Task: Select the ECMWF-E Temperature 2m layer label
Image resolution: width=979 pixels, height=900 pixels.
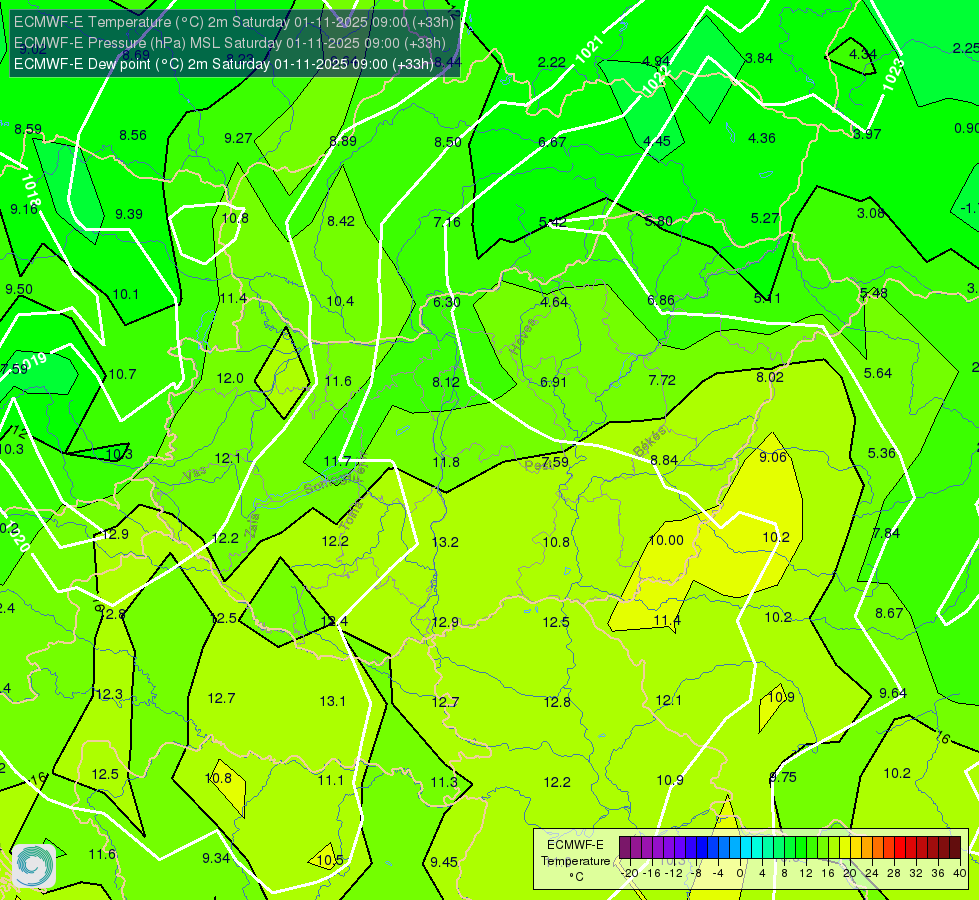Action: [234, 22]
